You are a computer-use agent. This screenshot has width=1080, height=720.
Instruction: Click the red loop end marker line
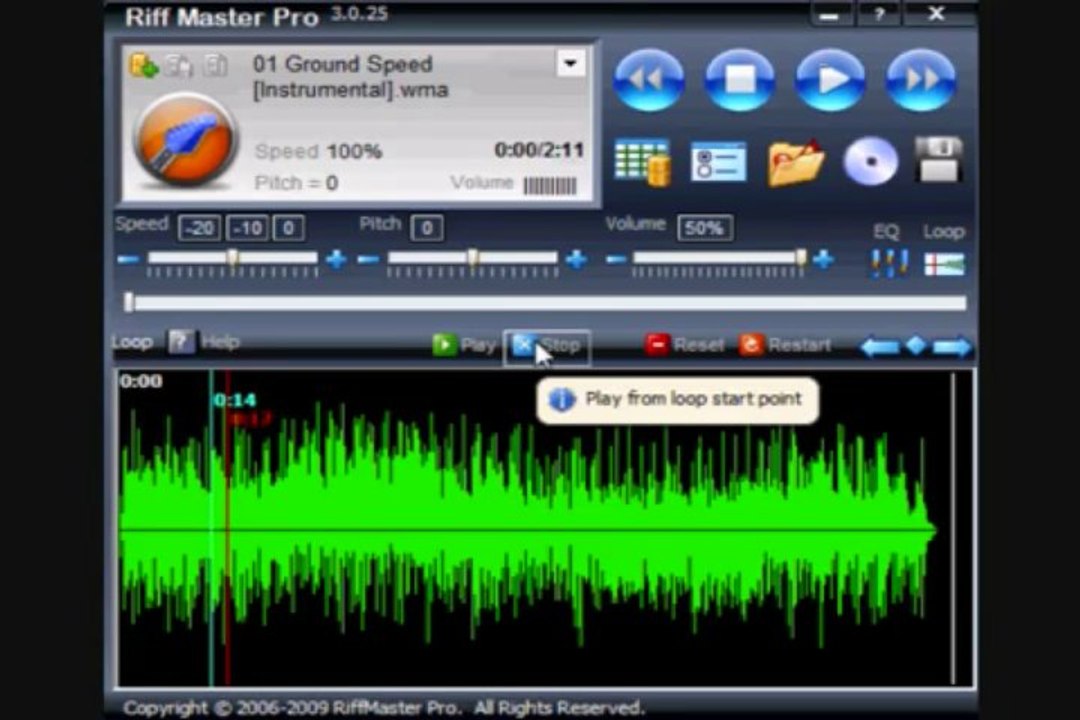click(227, 528)
